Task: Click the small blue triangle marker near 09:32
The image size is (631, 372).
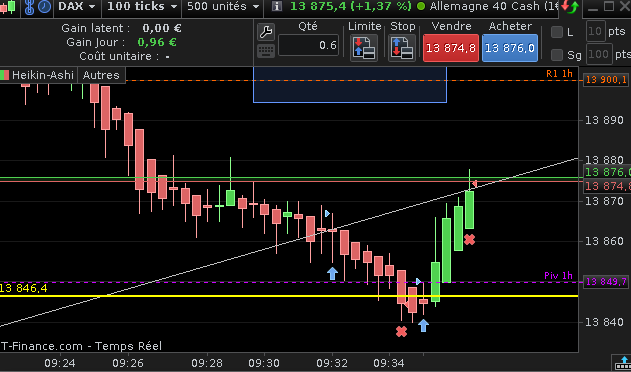Action: [x=327, y=213]
